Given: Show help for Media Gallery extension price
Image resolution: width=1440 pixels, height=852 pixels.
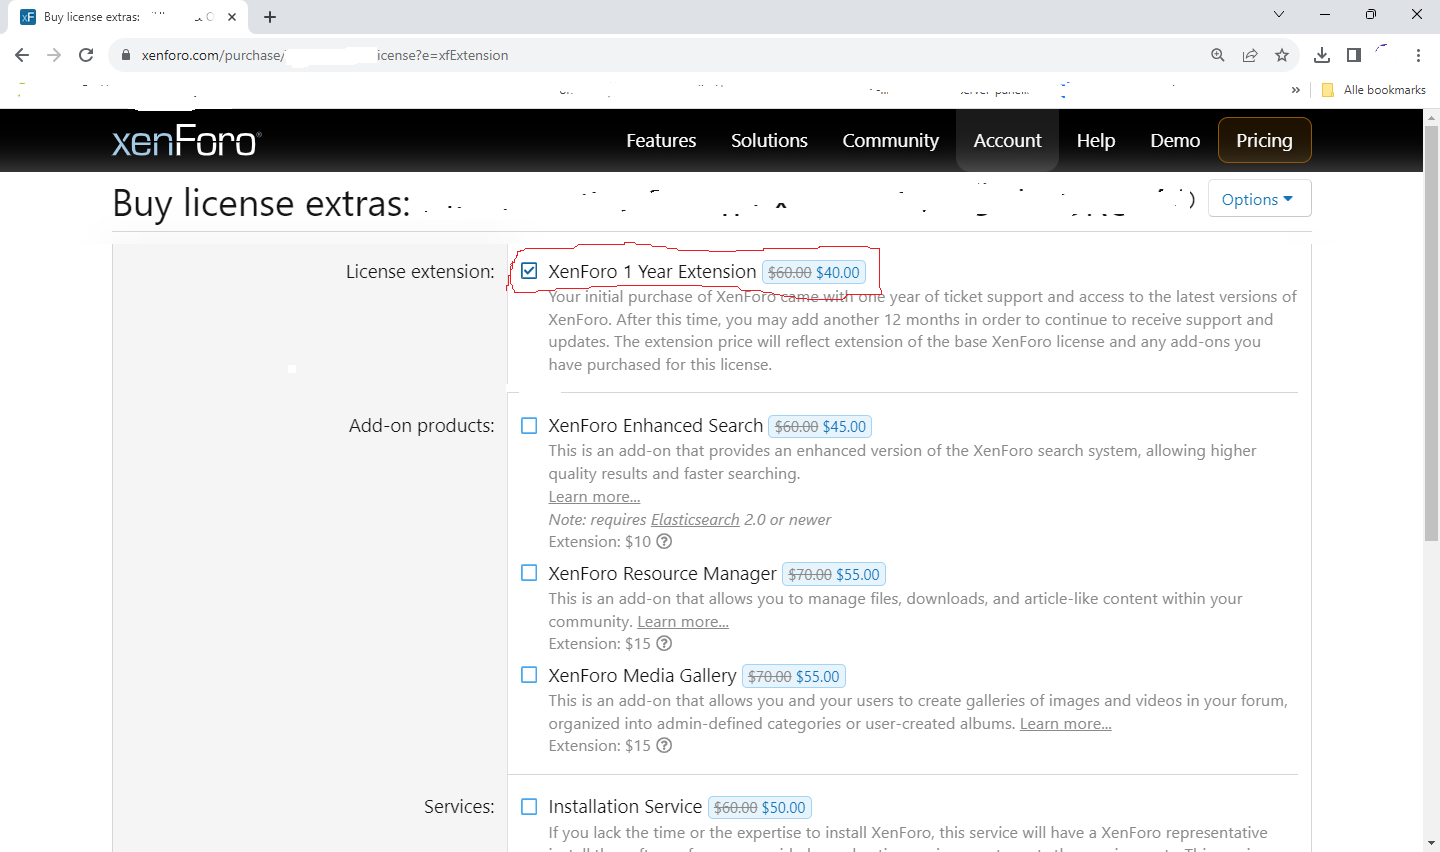Looking at the screenshot, I should tap(664, 746).
